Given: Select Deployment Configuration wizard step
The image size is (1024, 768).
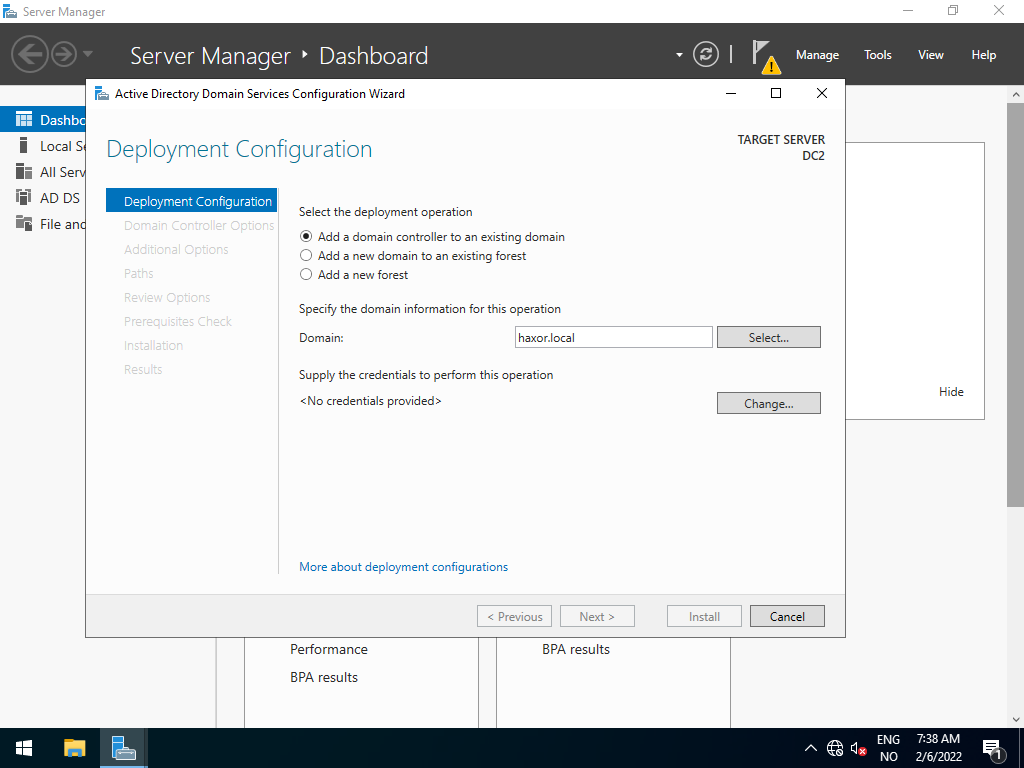Looking at the screenshot, I should click(x=191, y=201).
